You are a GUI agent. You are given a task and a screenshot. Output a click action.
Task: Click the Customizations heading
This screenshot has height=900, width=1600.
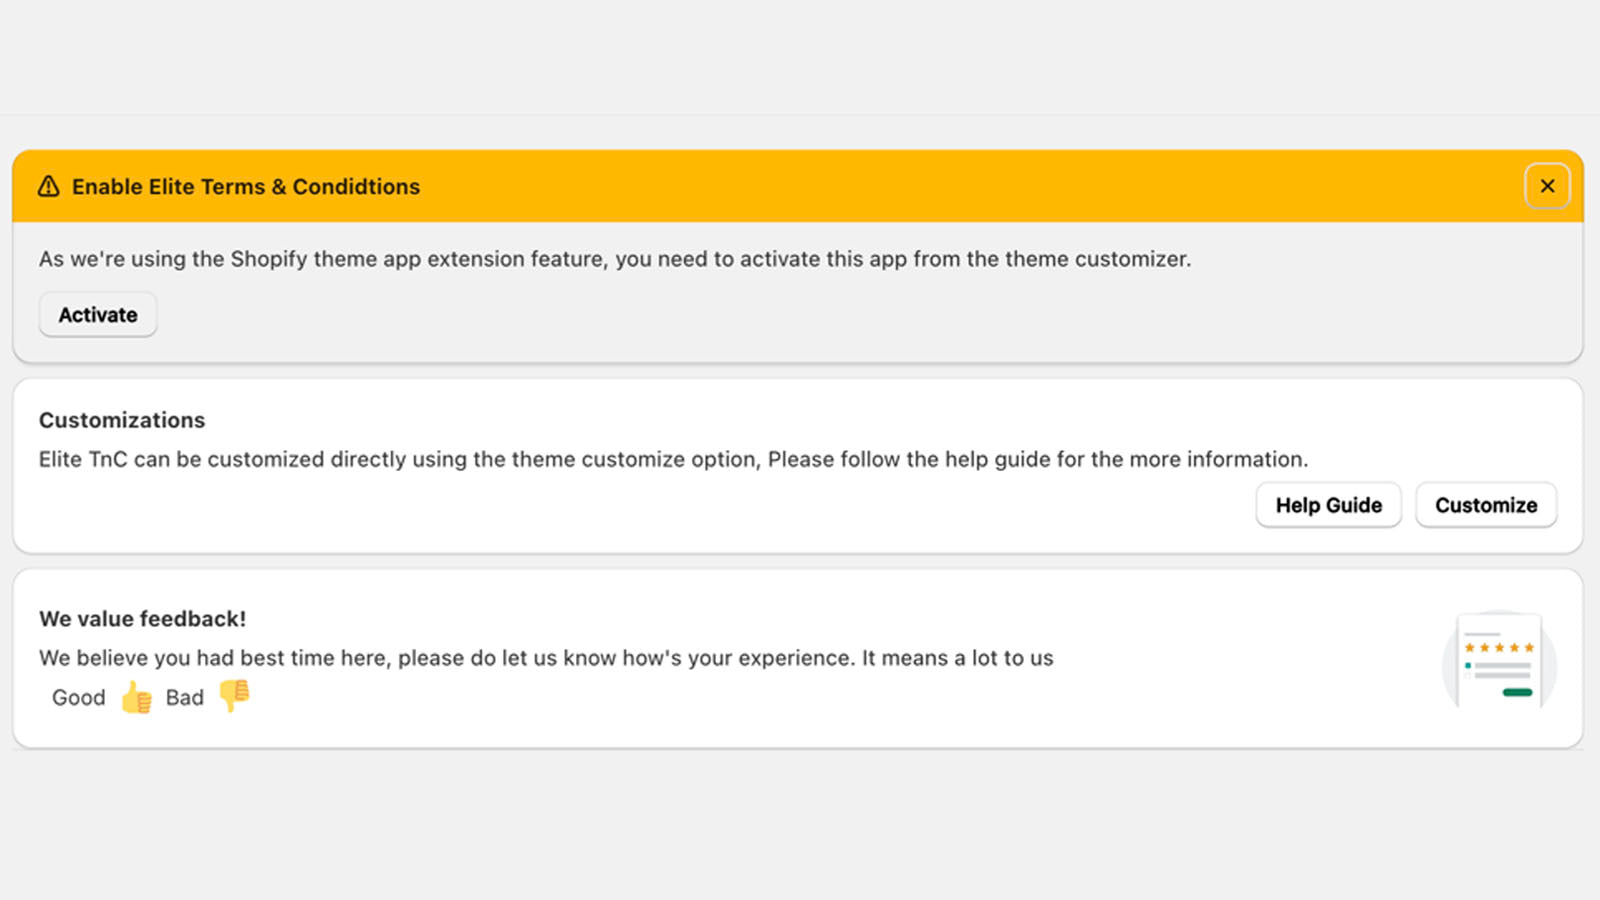point(122,420)
